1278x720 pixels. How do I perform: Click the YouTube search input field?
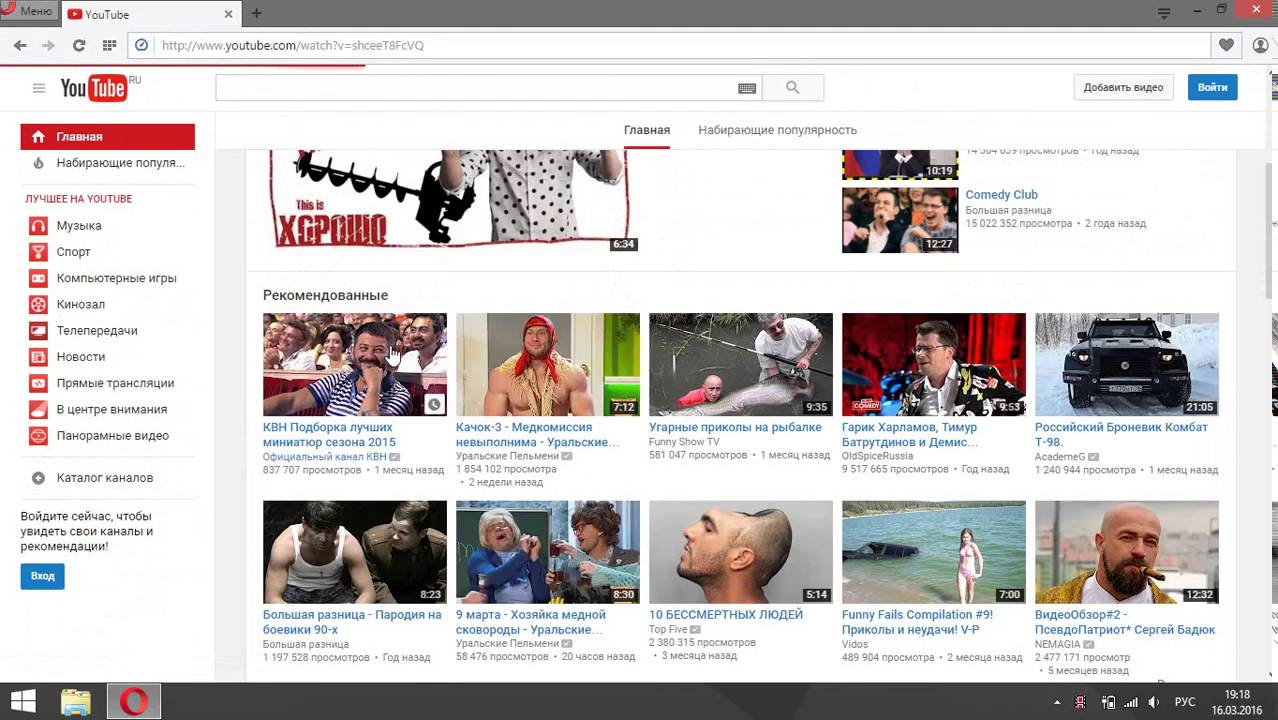coord(476,88)
